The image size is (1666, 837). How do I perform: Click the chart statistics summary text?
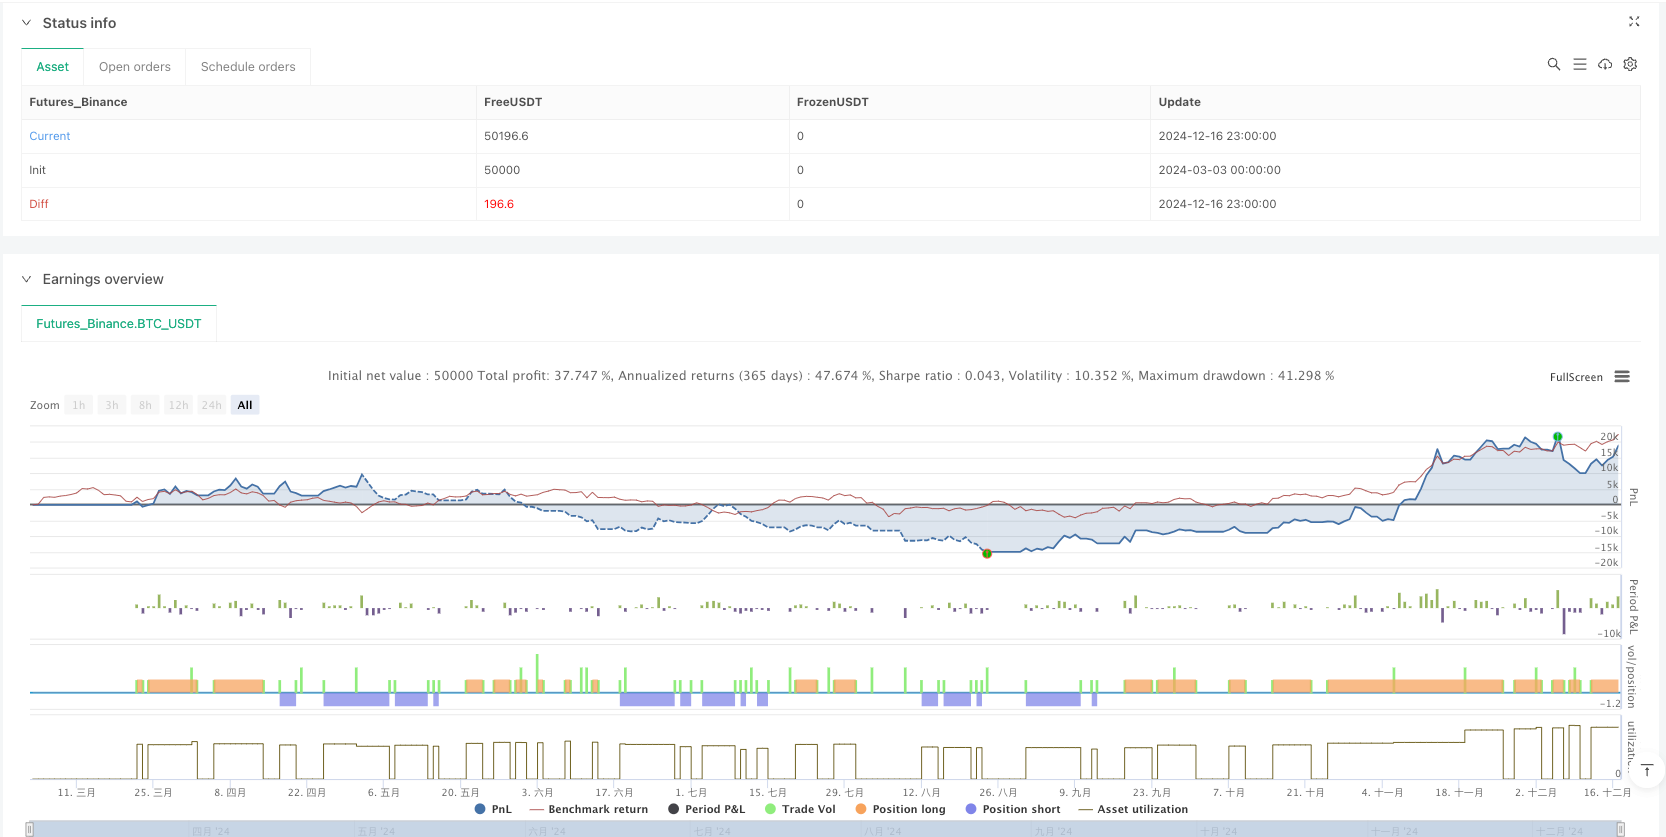[831, 376]
